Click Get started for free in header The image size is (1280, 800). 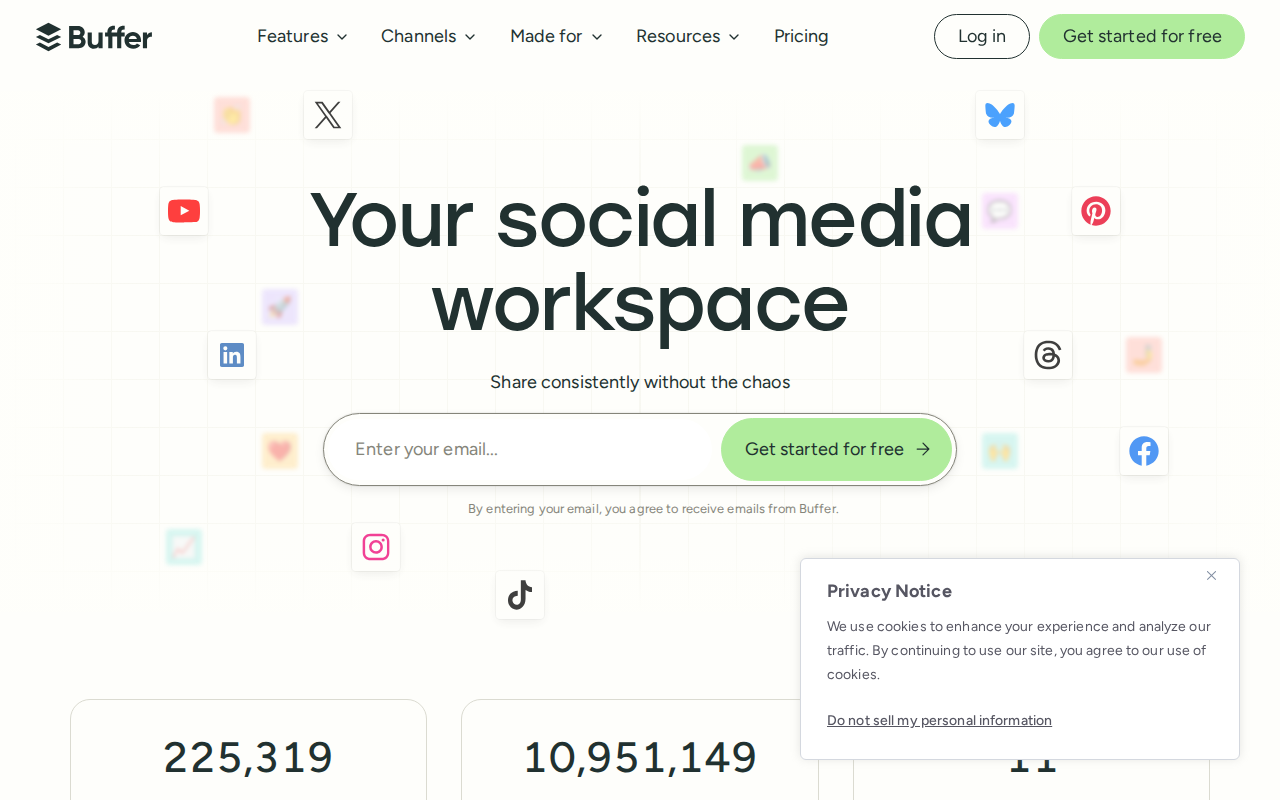(x=1141, y=36)
